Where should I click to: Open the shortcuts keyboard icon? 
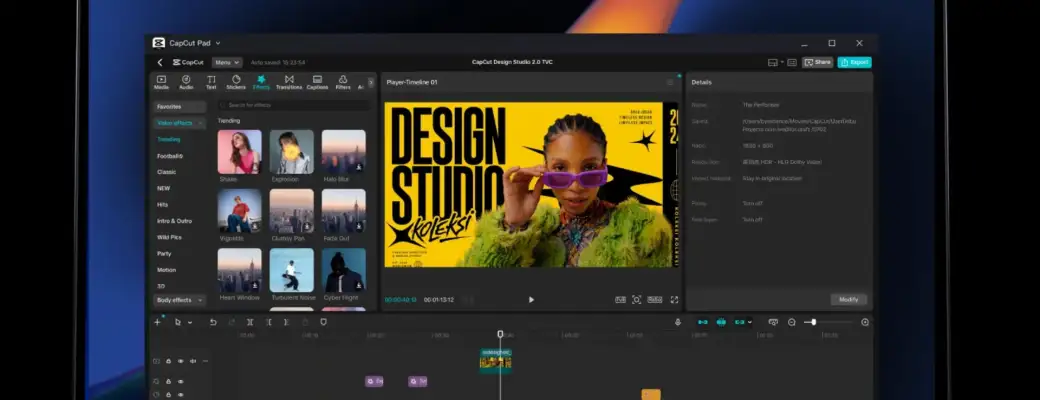pos(792,62)
